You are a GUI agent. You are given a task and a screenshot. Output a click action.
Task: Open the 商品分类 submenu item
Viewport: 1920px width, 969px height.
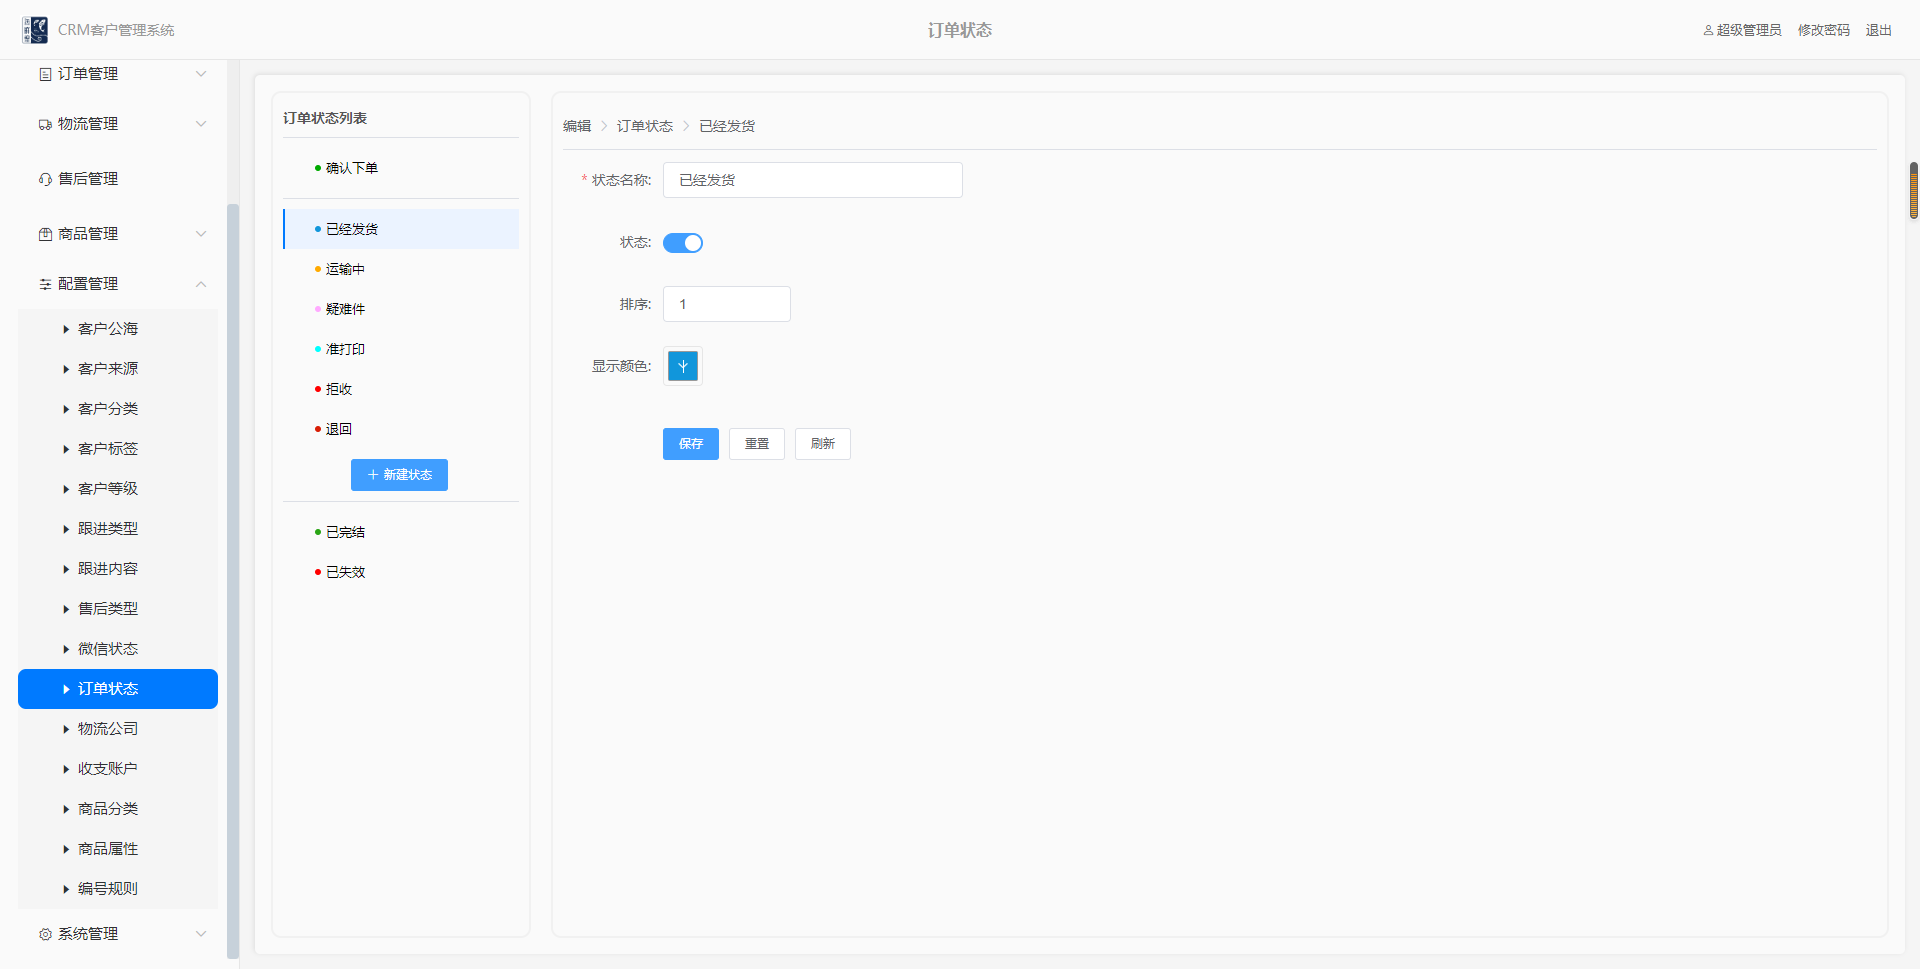point(118,809)
